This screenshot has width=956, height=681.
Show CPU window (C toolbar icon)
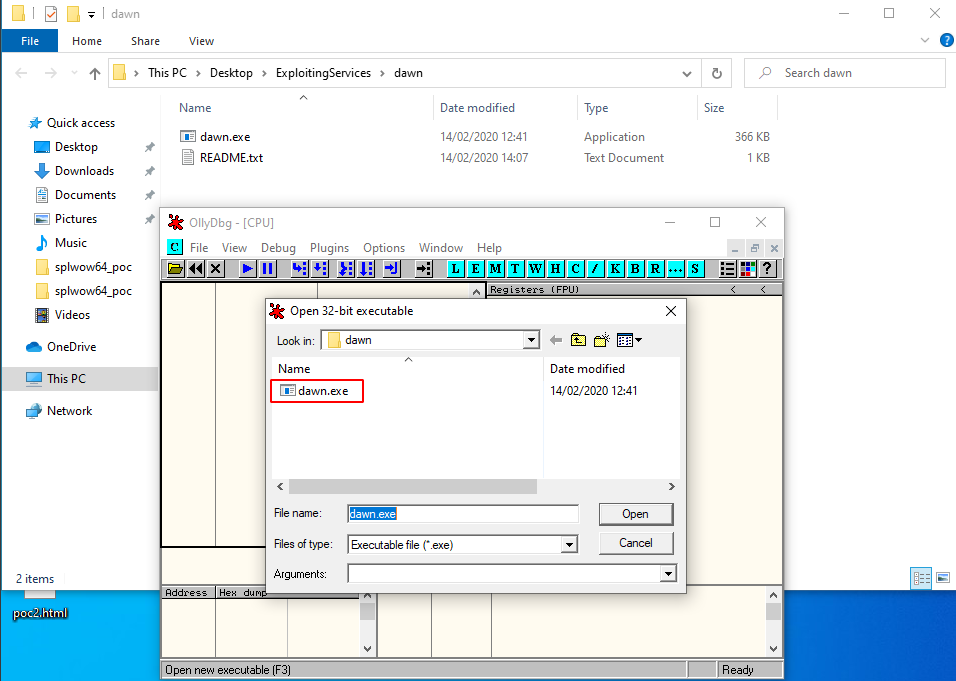coord(576,268)
